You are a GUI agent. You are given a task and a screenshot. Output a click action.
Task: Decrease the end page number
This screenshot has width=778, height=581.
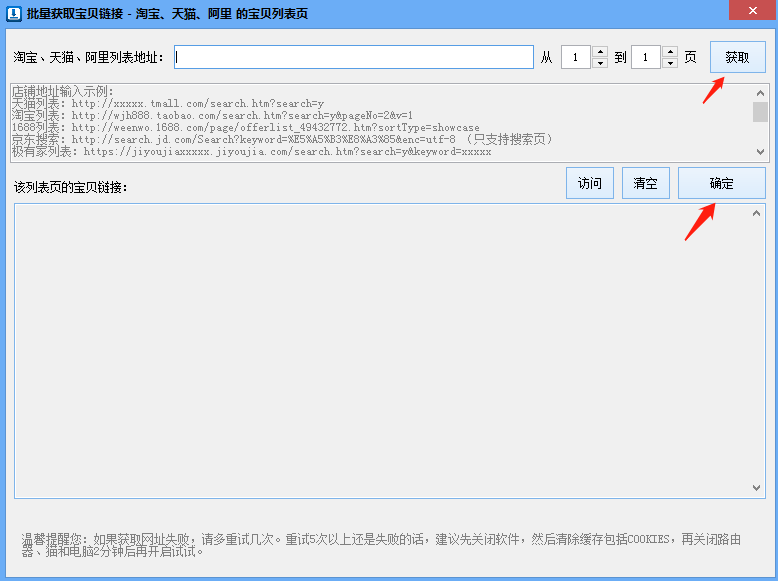[x=670, y=63]
